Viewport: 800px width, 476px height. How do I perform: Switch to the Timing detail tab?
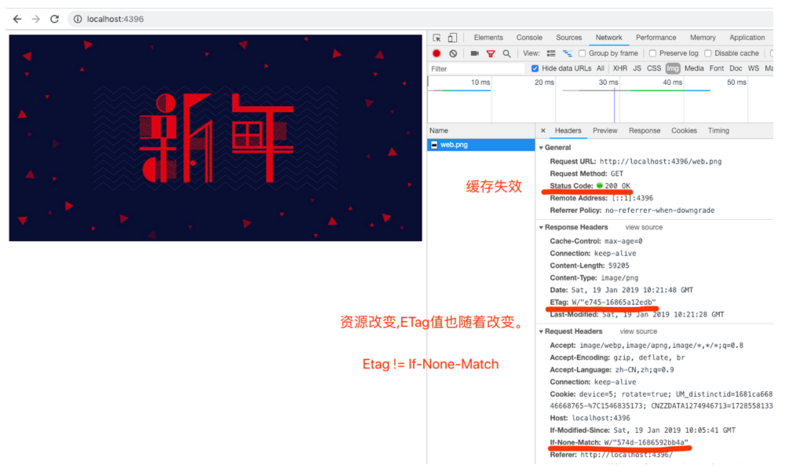click(x=718, y=131)
